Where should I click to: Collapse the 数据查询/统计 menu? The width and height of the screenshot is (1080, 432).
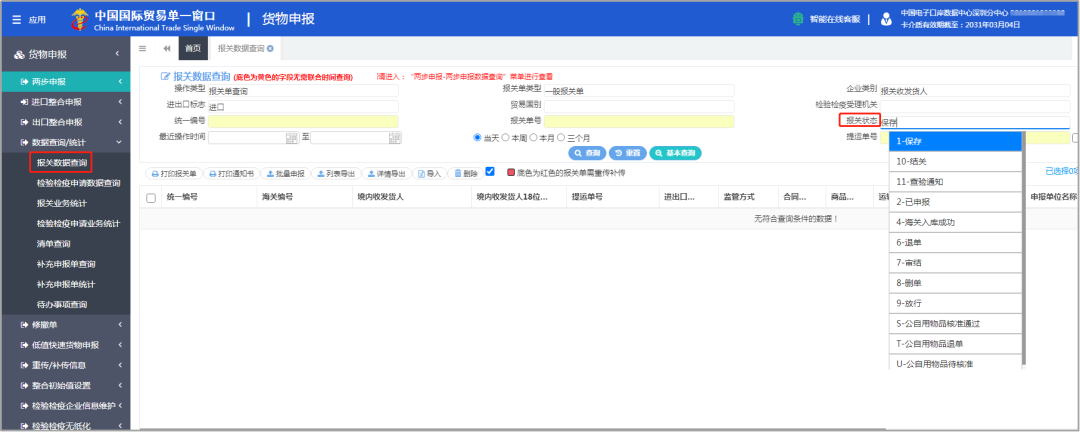coord(65,142)
